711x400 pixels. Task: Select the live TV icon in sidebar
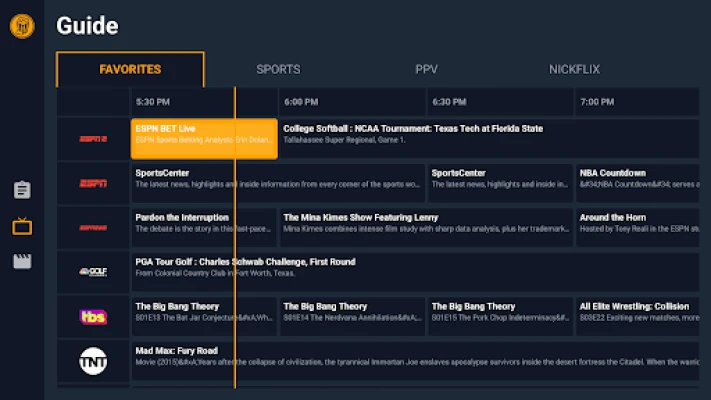coord(22,226)
